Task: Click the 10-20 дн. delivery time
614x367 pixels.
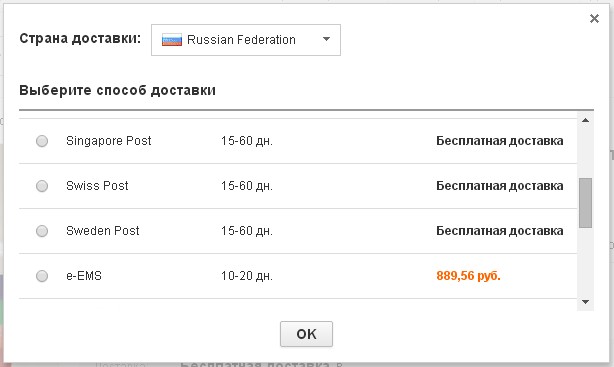Action: (247, 276)
